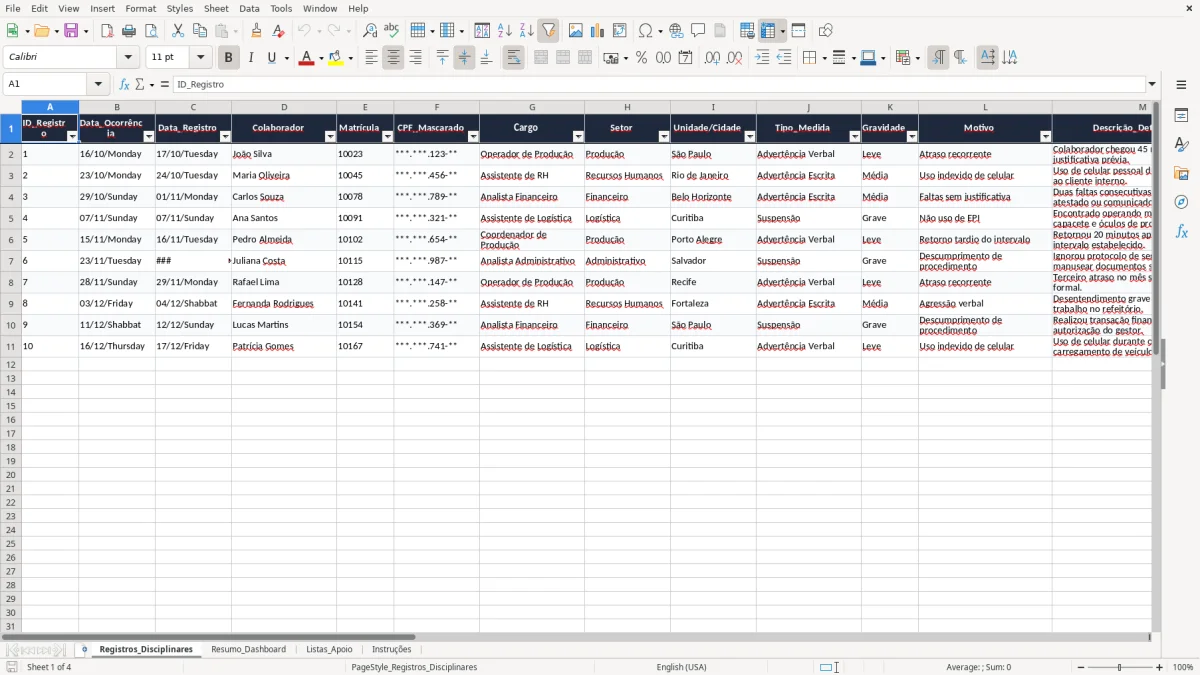Click the Save document icon
This screenshot has height=675, width=1200.
coord(71,31)
